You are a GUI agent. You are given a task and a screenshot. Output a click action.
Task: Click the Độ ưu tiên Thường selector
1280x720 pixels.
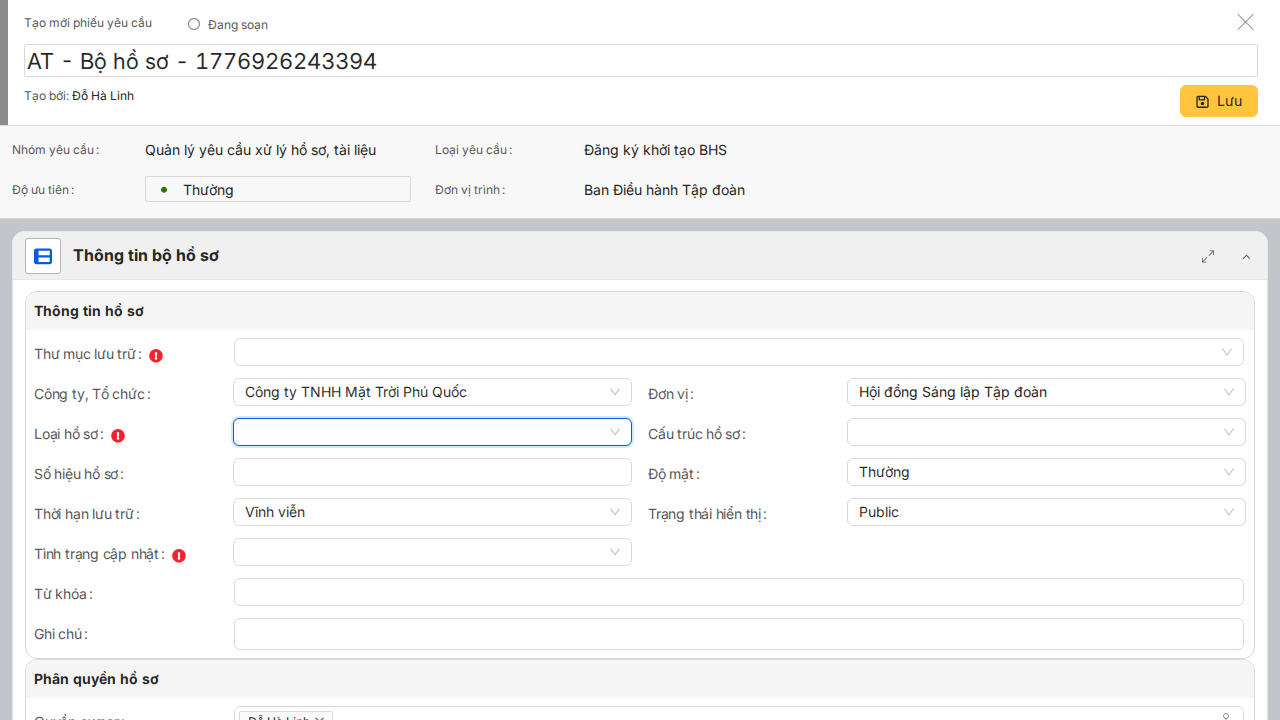[x=278, y=189]
